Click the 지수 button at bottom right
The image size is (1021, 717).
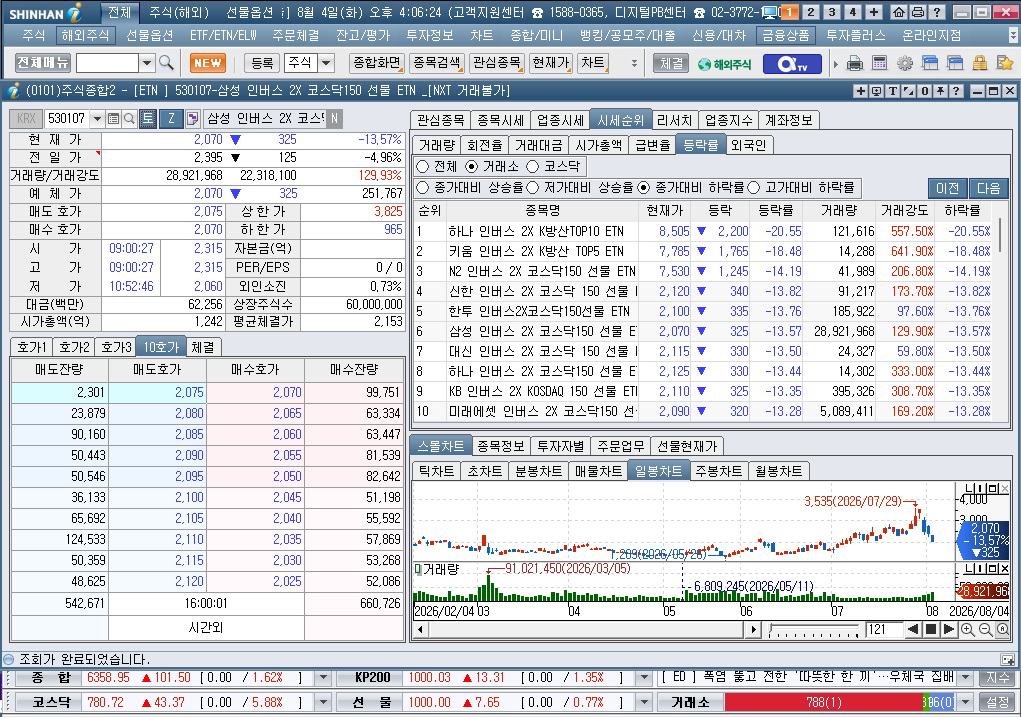coord(997,677)
